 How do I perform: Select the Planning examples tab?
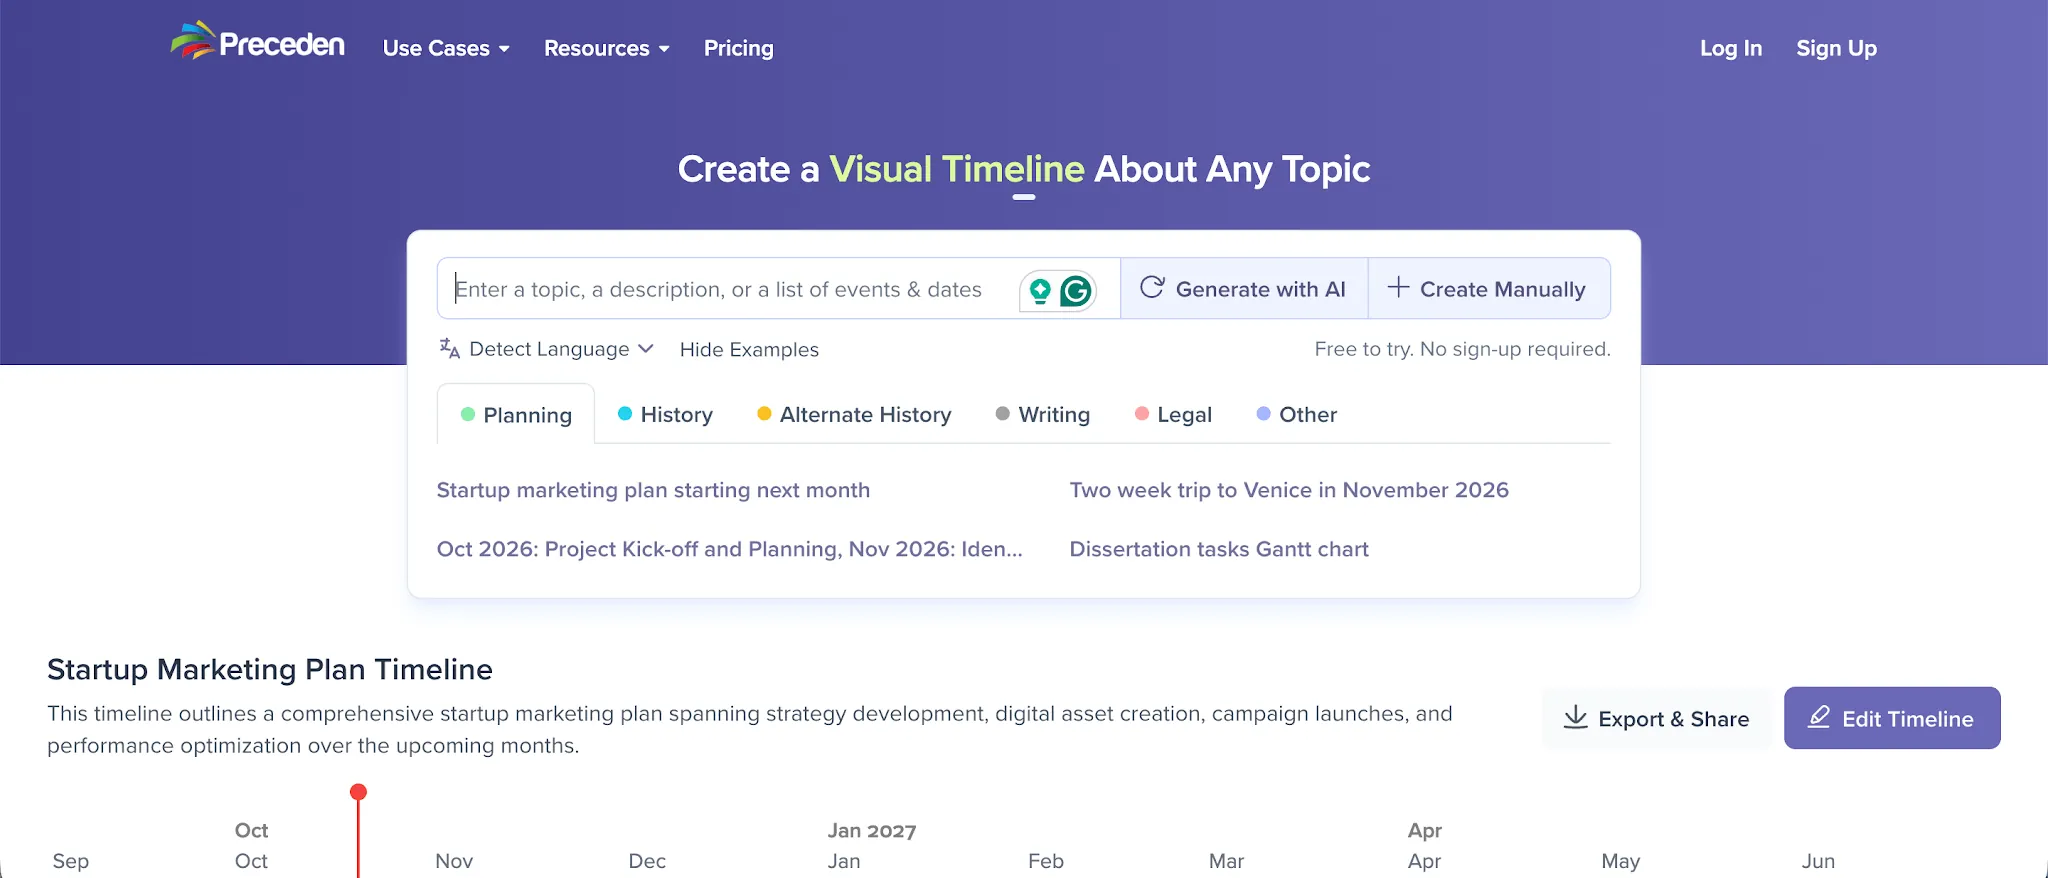tap(516, 414)
